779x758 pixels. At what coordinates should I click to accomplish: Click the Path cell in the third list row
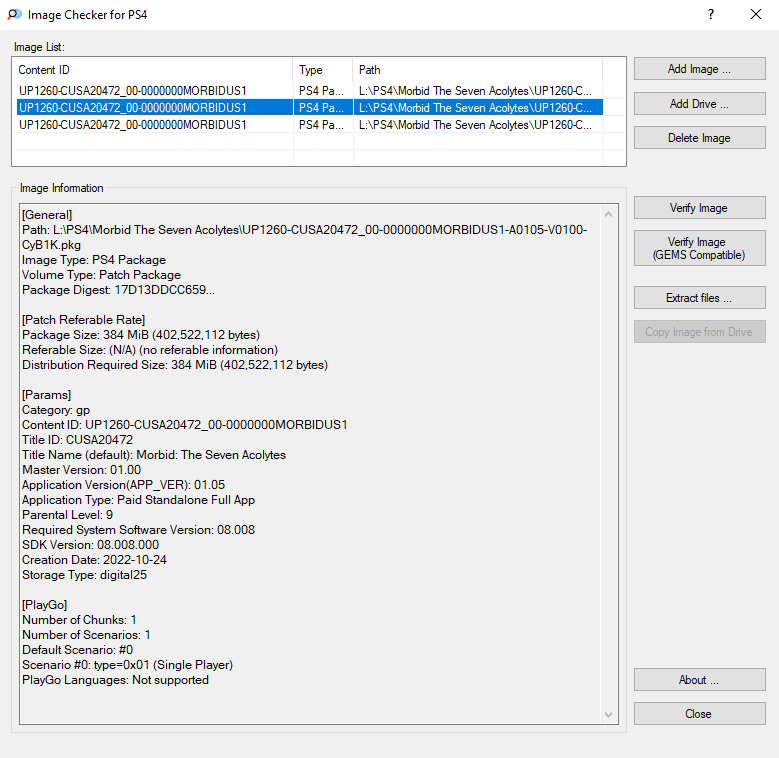pyautogui.click(x=478, y=125)
